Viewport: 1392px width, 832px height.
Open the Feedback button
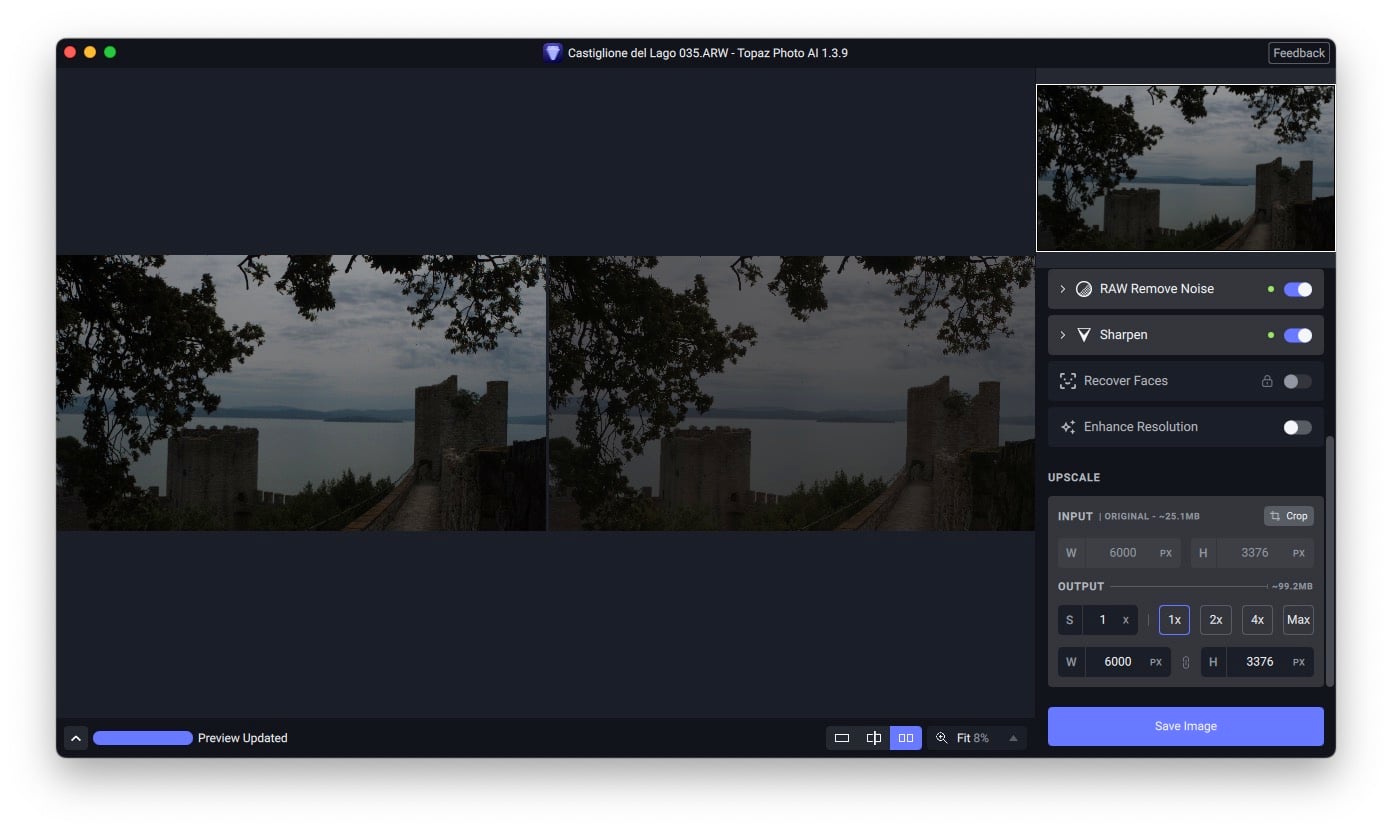coord(1299,53)
